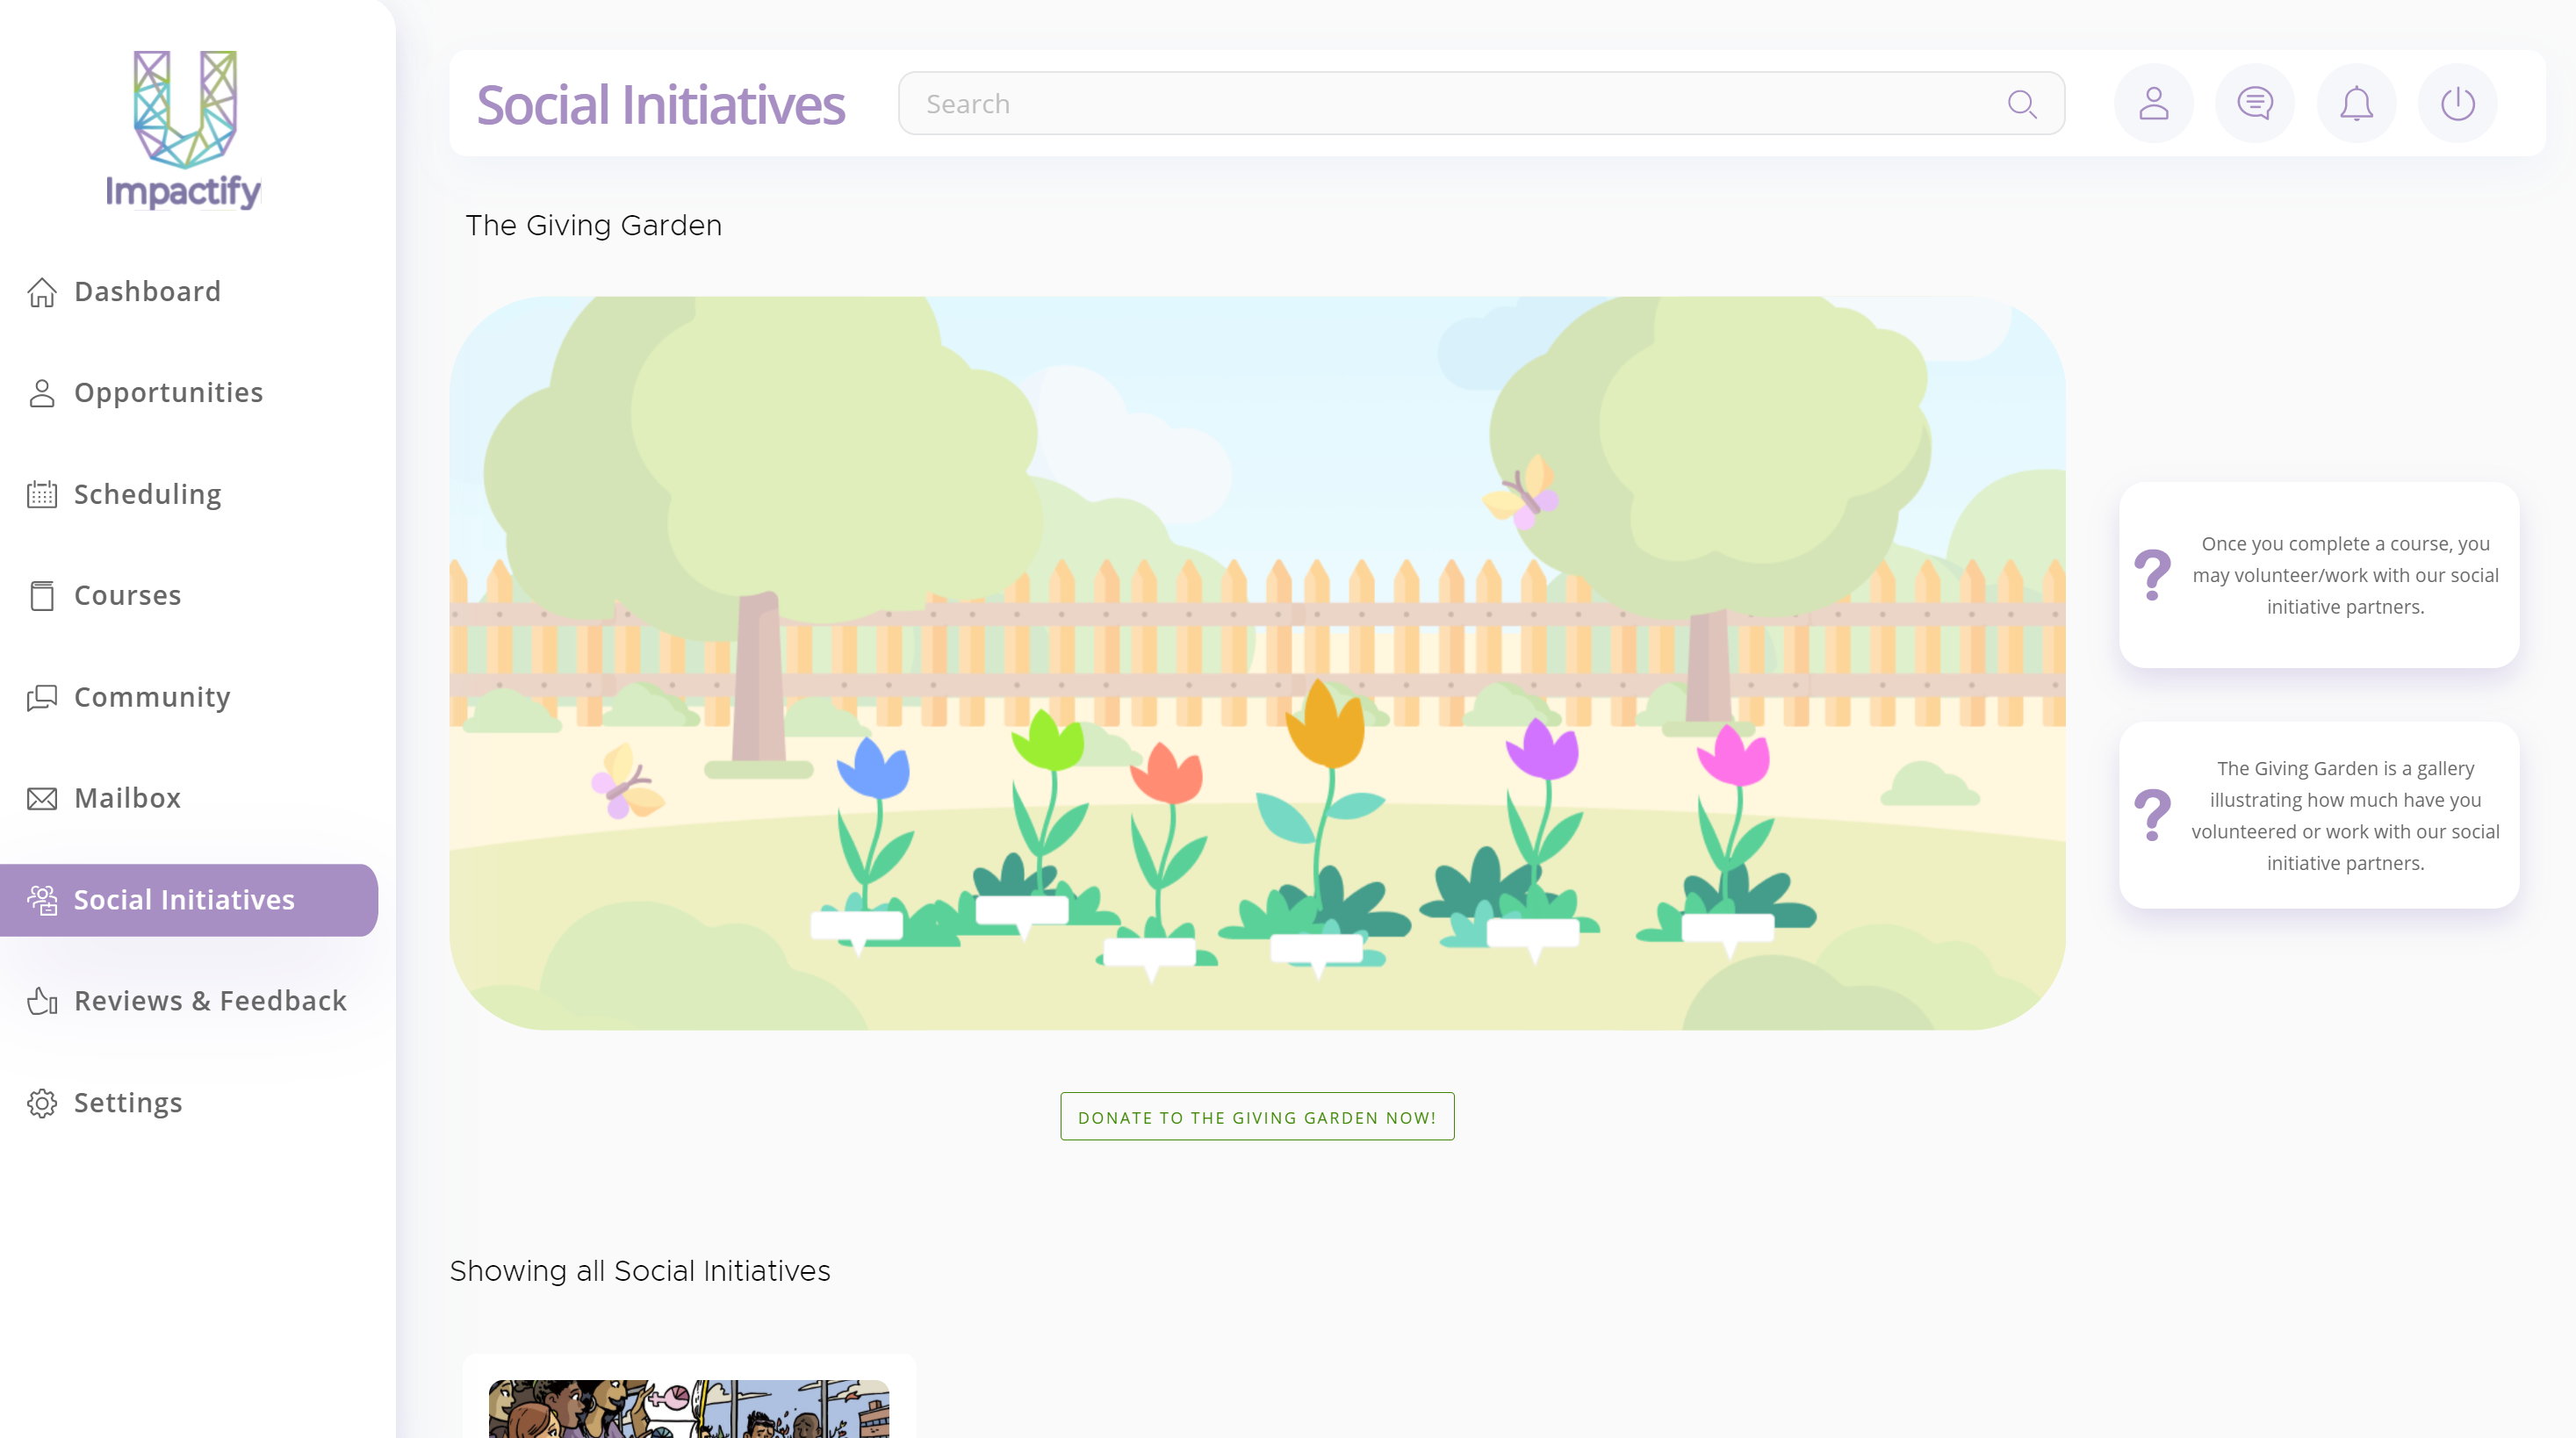Focus the Search input field
The width and height of the screenshot is (2576, 1438).
(x=1450, y=104)
